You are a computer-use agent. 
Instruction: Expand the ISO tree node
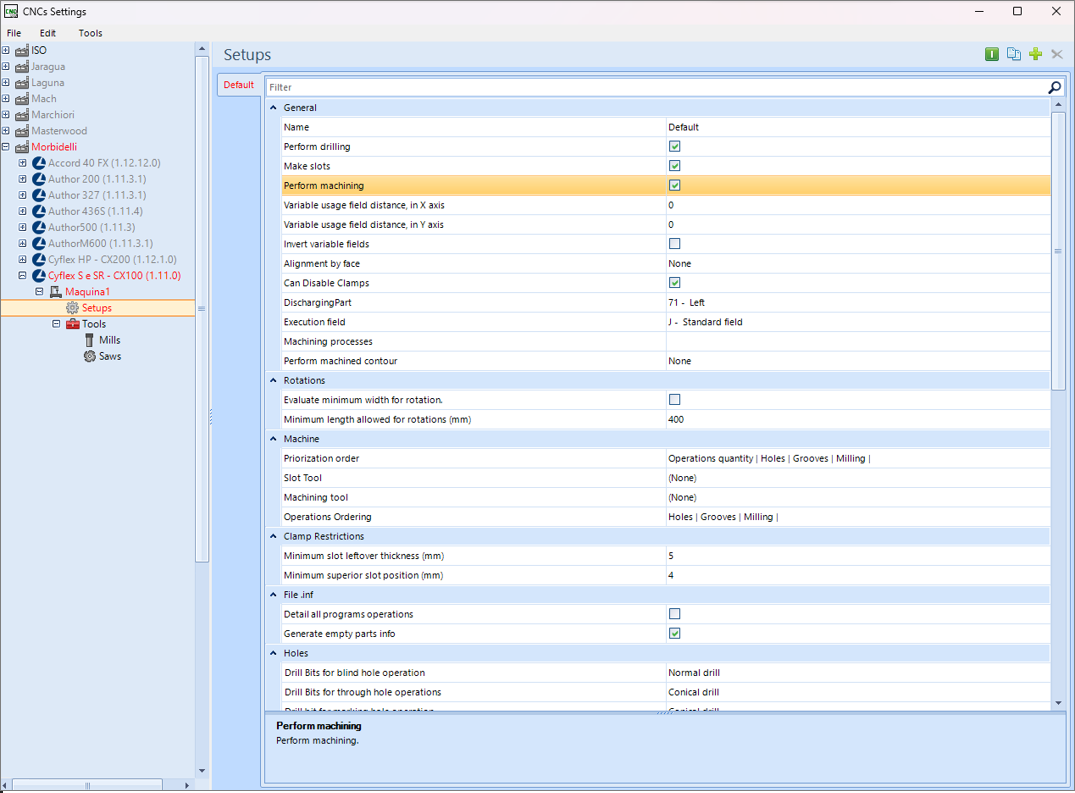pos(5,50)
